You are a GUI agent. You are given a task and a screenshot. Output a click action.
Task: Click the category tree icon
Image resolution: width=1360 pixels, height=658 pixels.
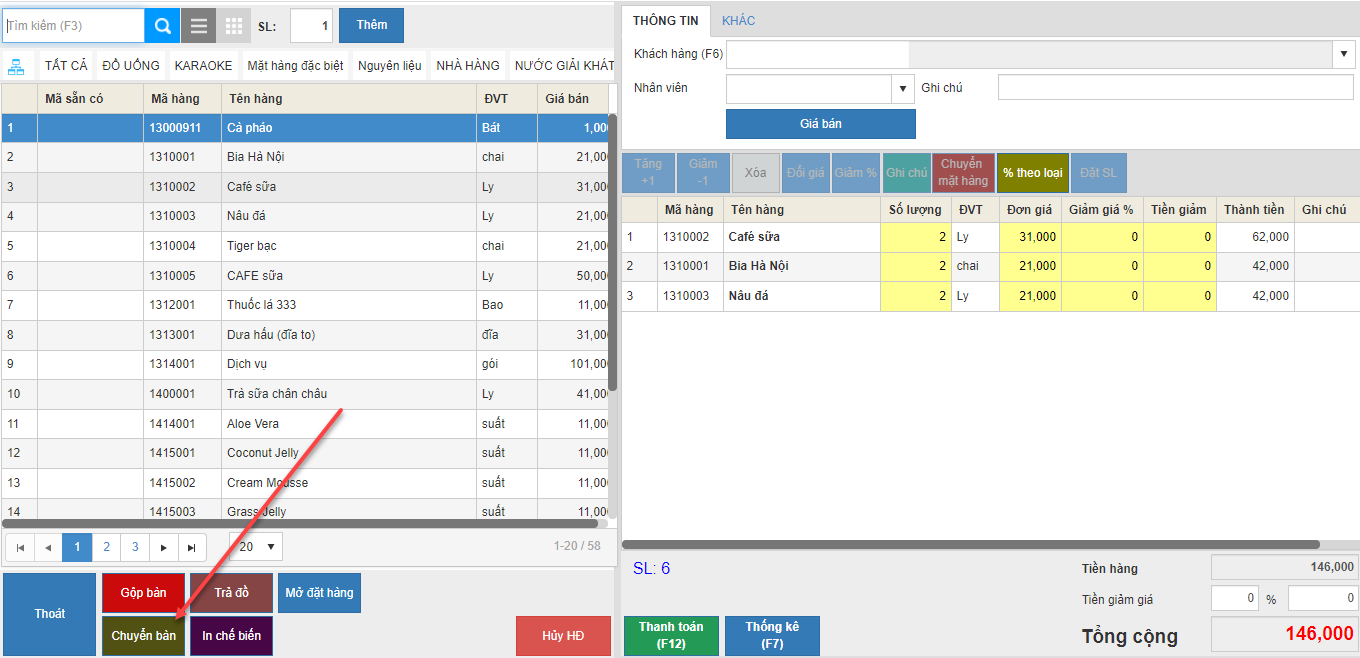(x=16, y=66)
